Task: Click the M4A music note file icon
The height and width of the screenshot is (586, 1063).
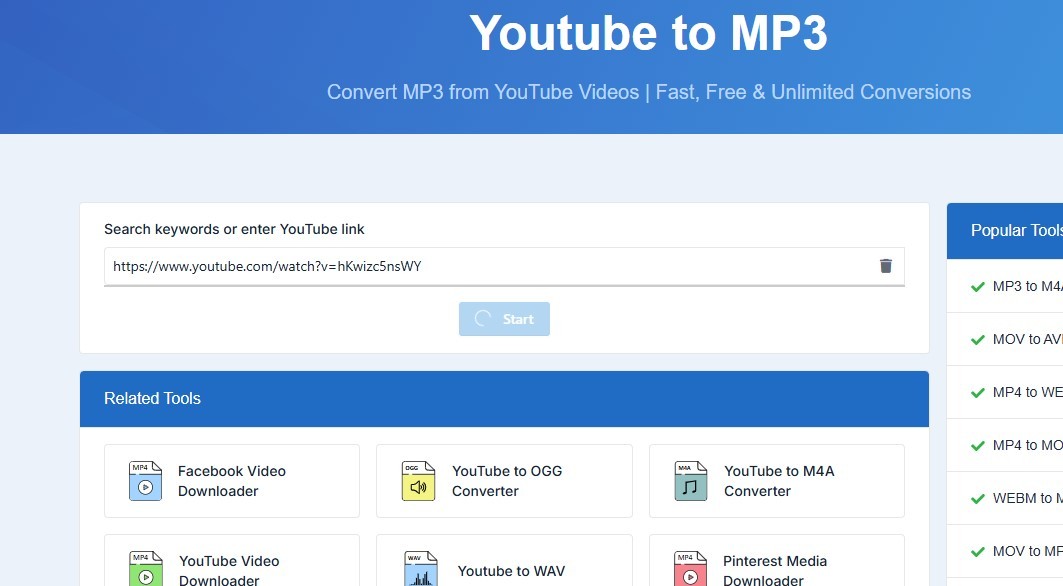Action: [690, 481]
